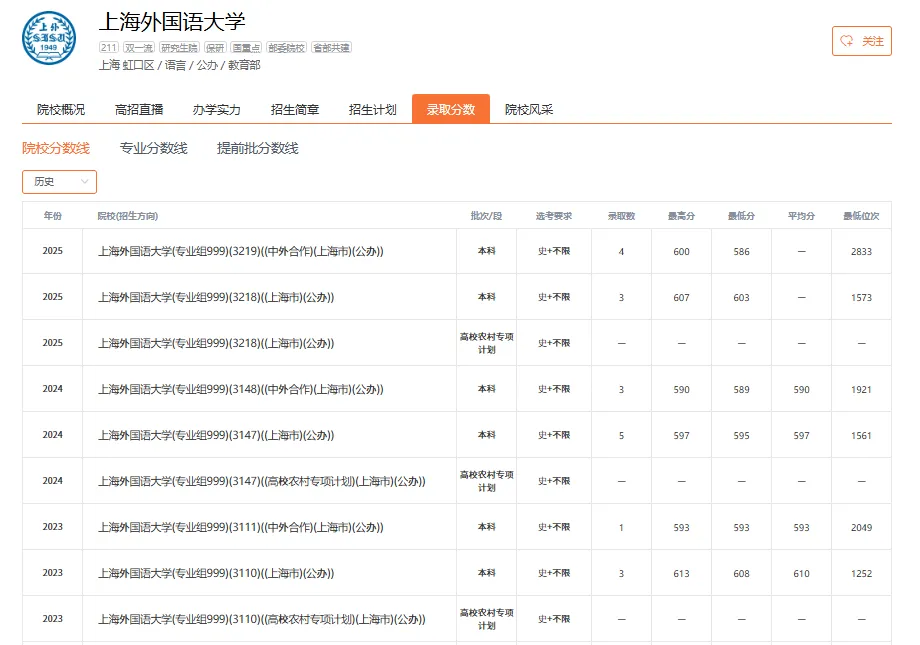Screen dimensions: 920x645
Task: Click the highest score 607
Action: pyautogui.click(x=681, y=298)
